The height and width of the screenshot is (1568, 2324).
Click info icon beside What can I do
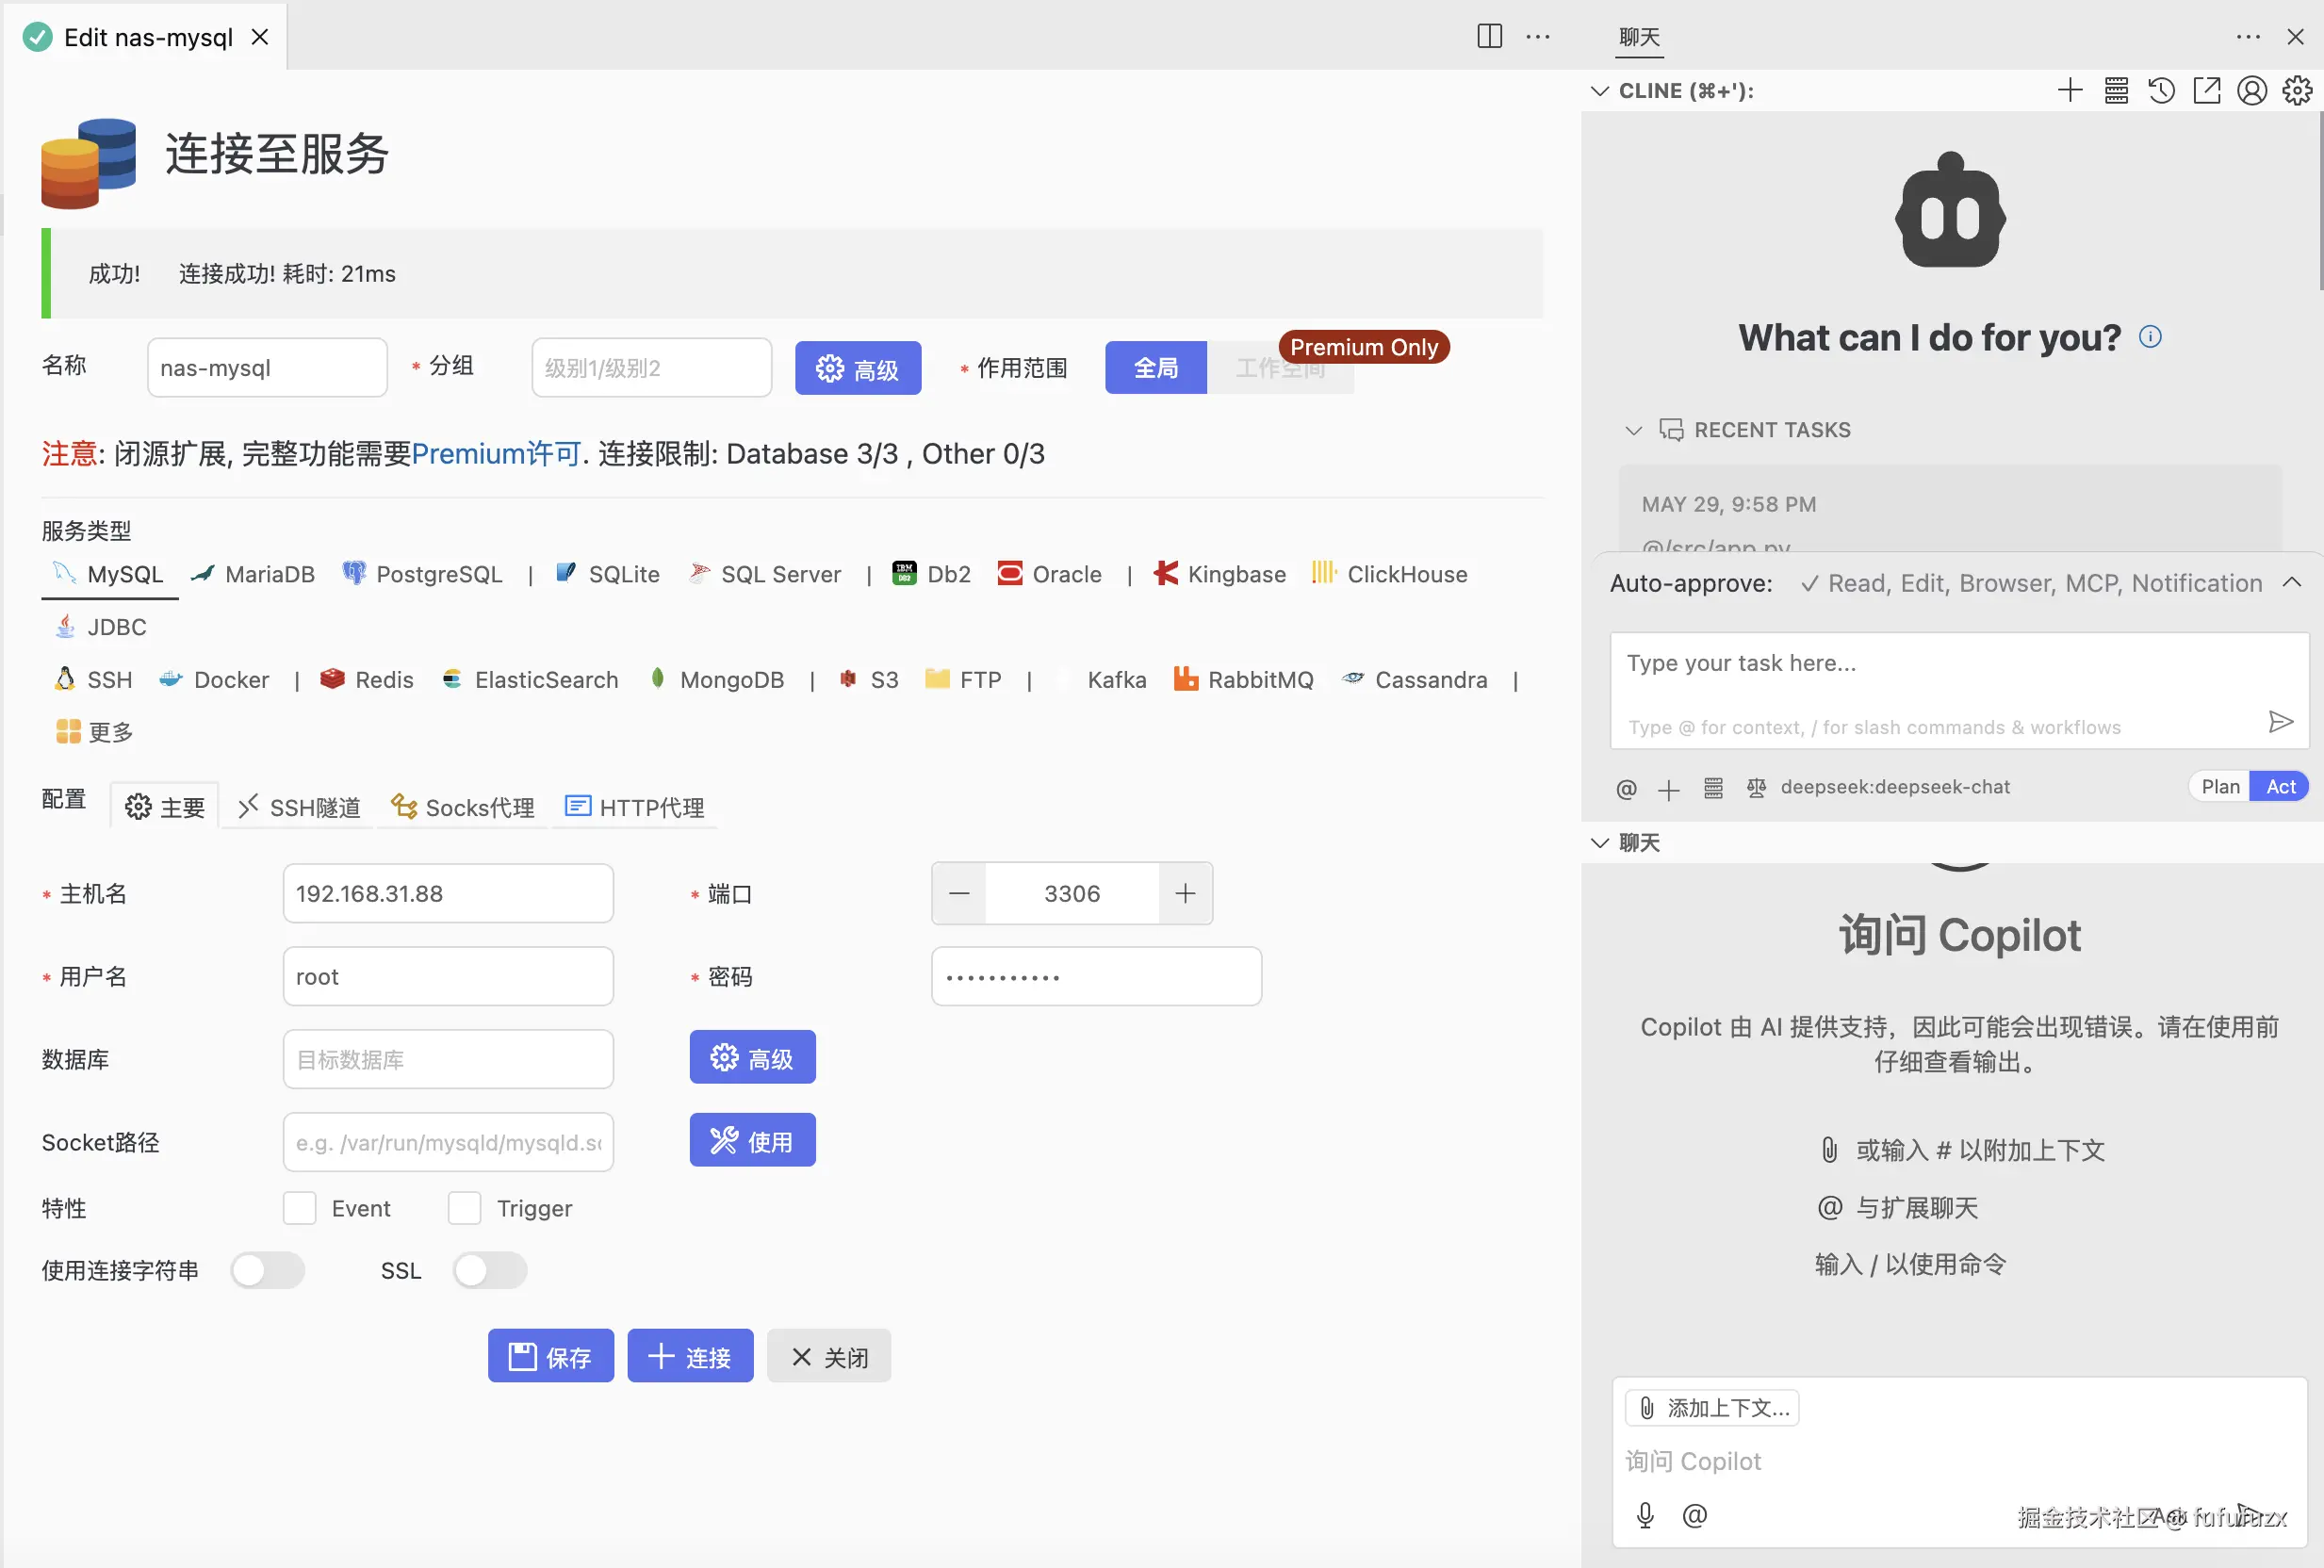[2150, 337]
